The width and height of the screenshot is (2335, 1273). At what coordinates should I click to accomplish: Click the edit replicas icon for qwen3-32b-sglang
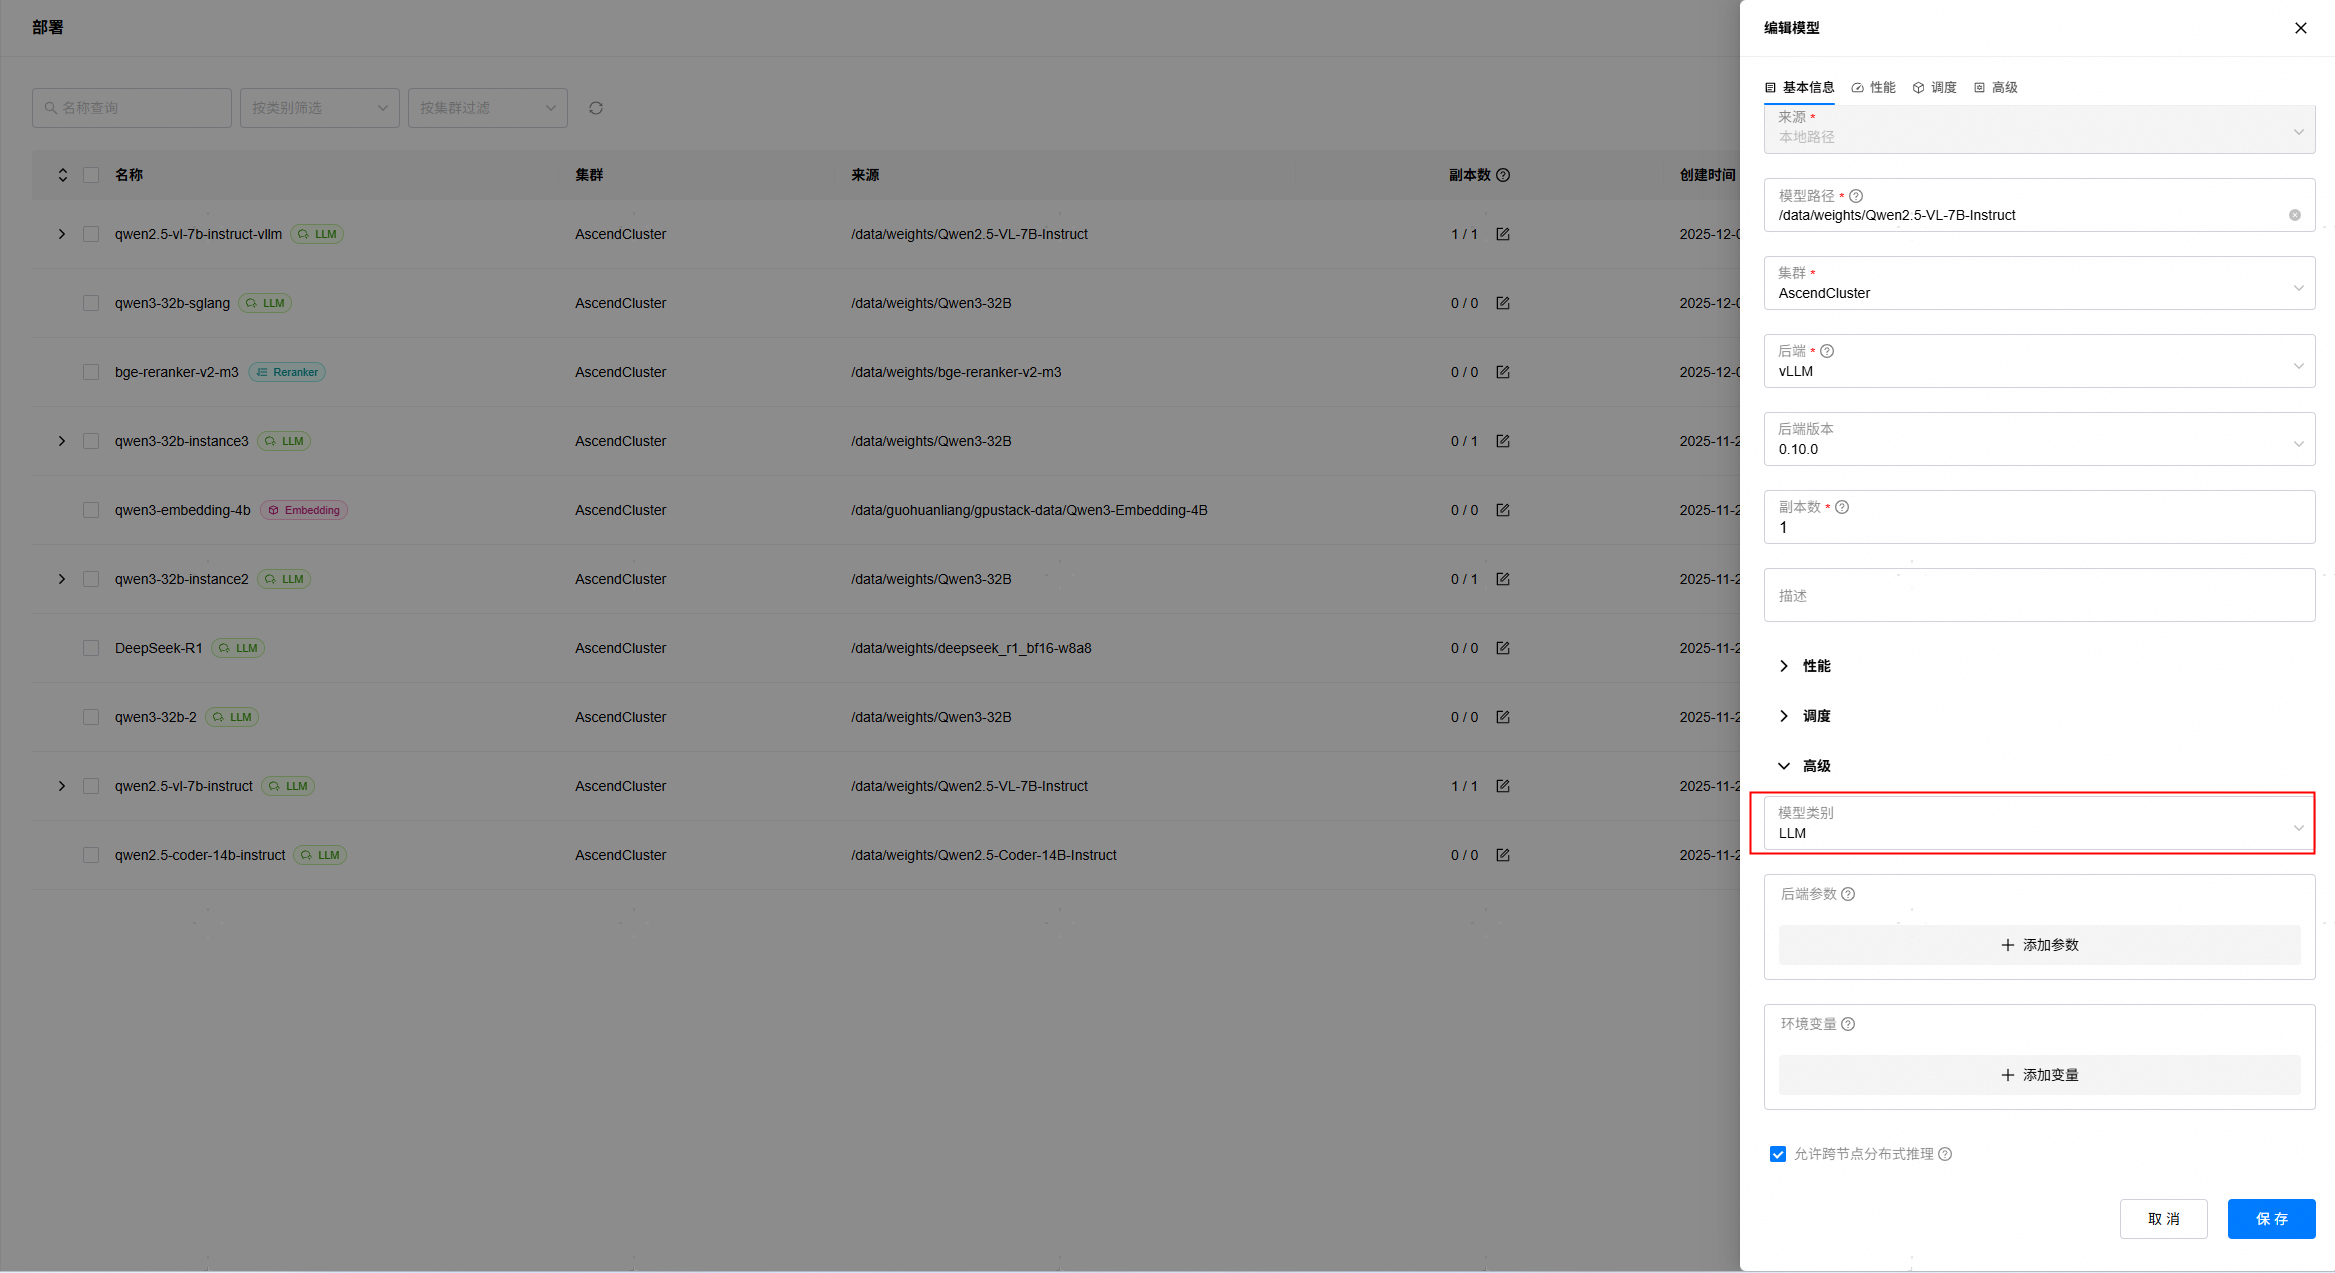coord(1502,303)
